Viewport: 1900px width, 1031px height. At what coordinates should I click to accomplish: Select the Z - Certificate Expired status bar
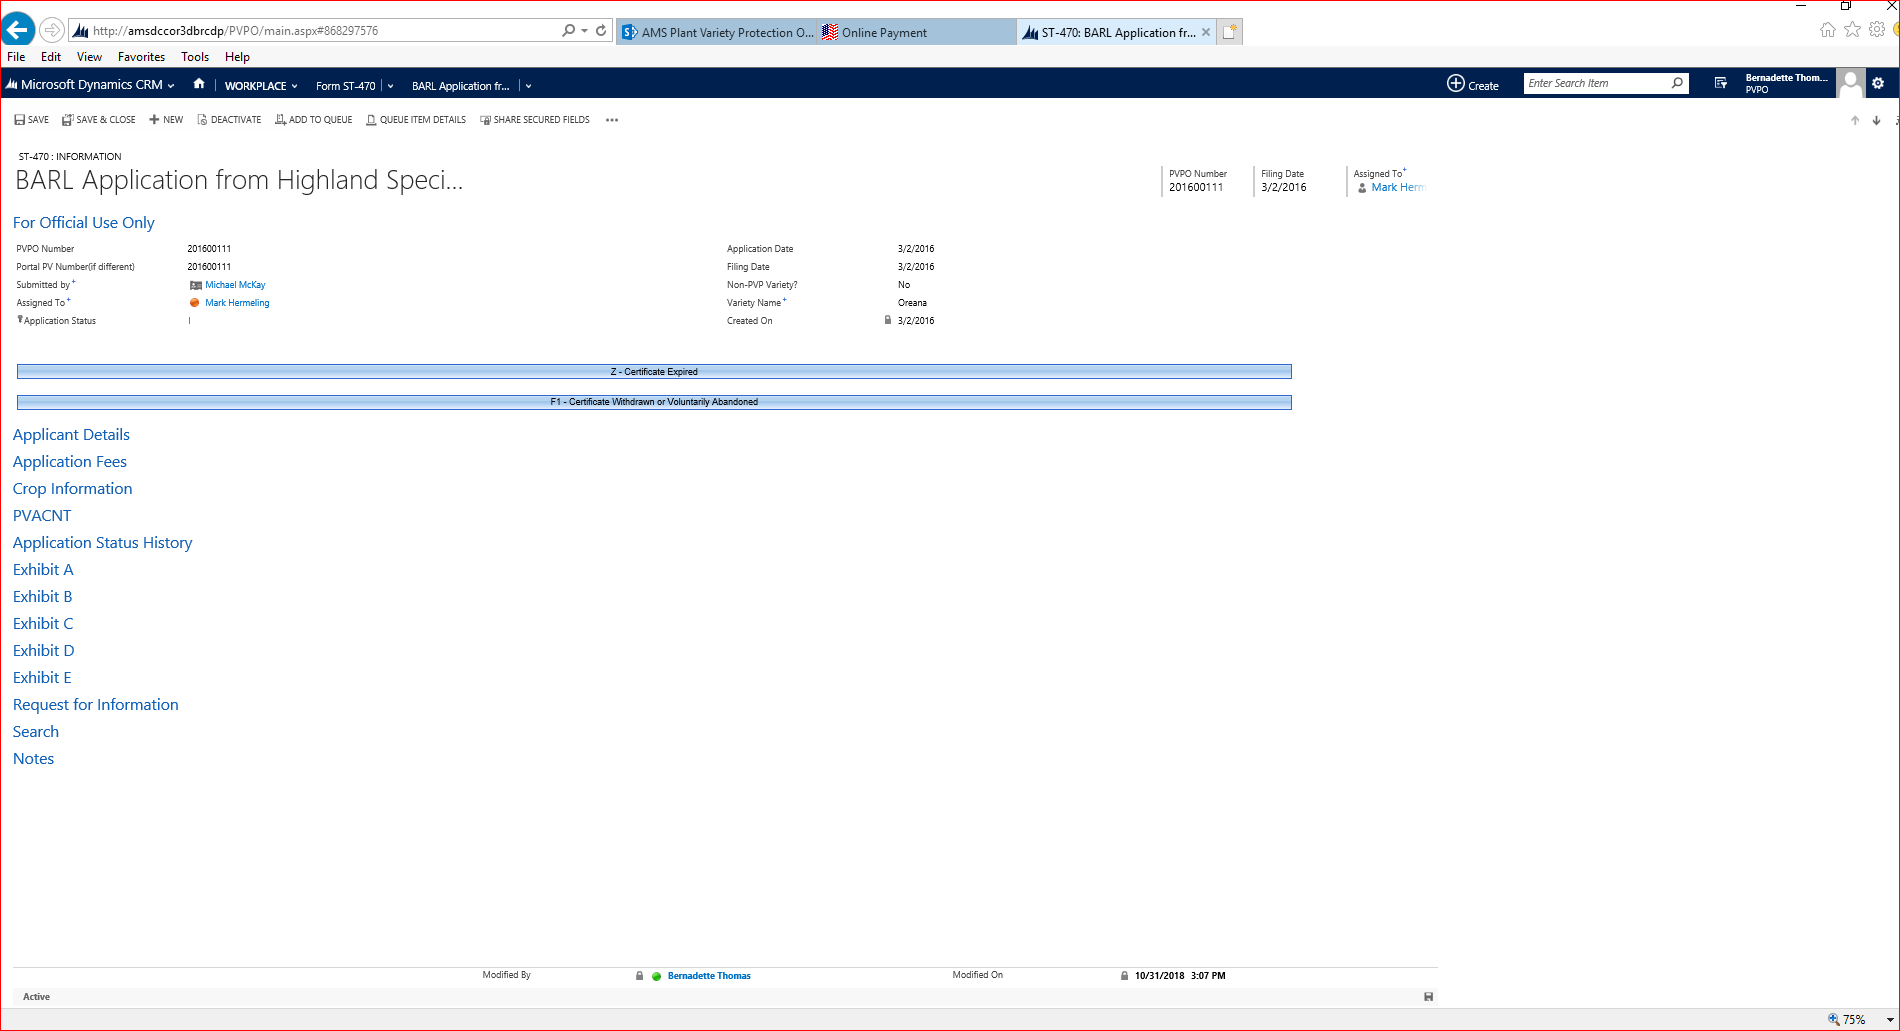654,372
